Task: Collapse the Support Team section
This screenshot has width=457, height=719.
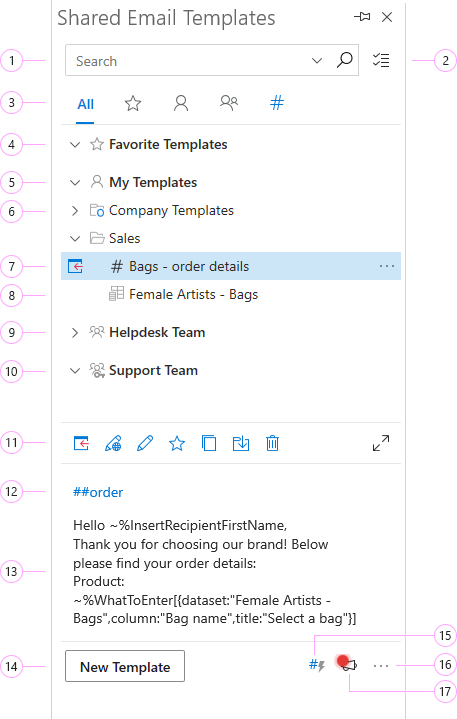Action: 75,371
